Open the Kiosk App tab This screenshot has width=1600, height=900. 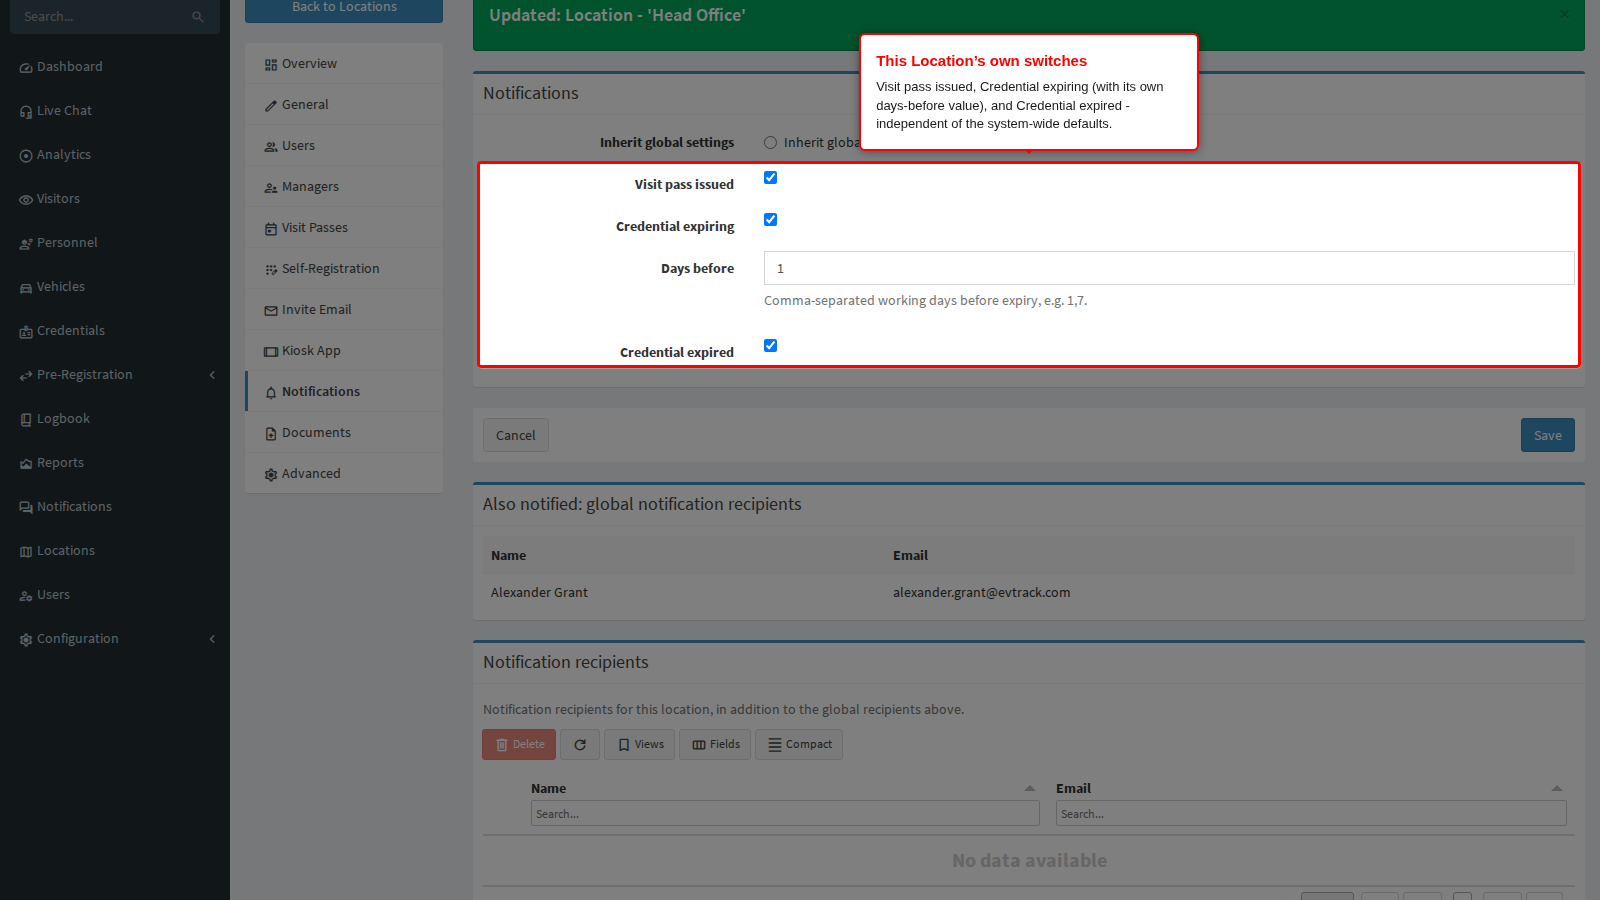pos(344,351)
